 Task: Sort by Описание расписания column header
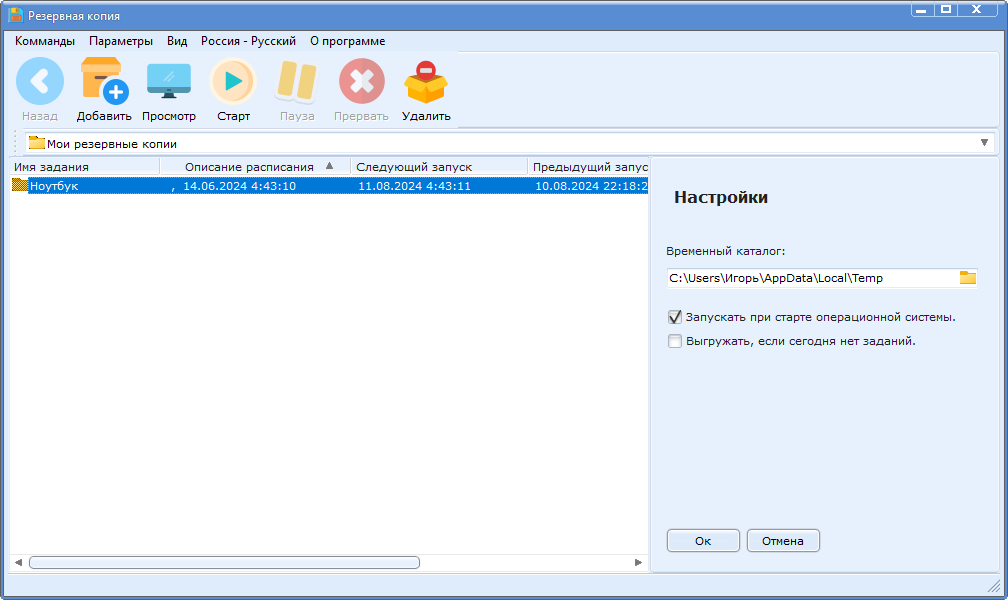pyautogui.click(x=250, y=167)
